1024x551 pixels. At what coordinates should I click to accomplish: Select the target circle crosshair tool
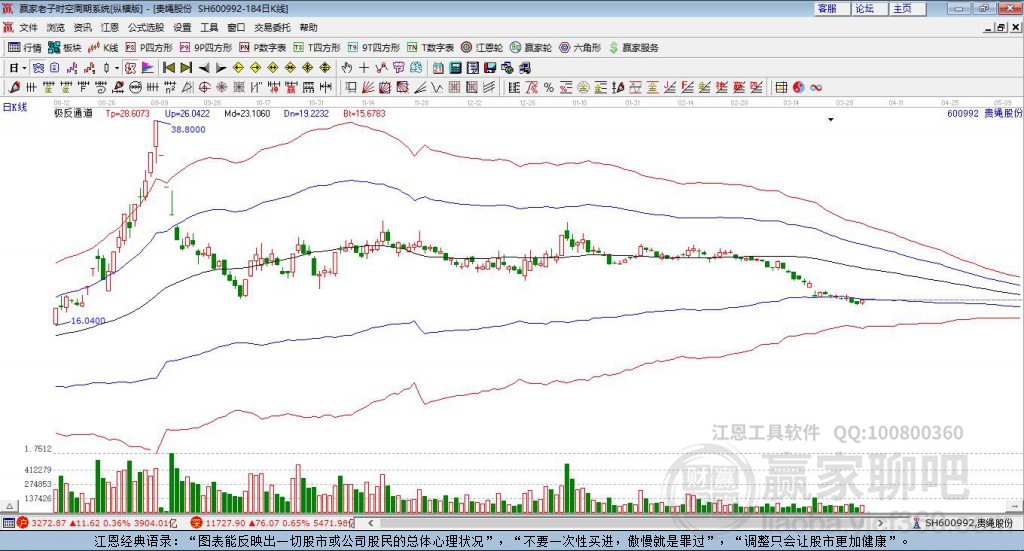point(204,87)
